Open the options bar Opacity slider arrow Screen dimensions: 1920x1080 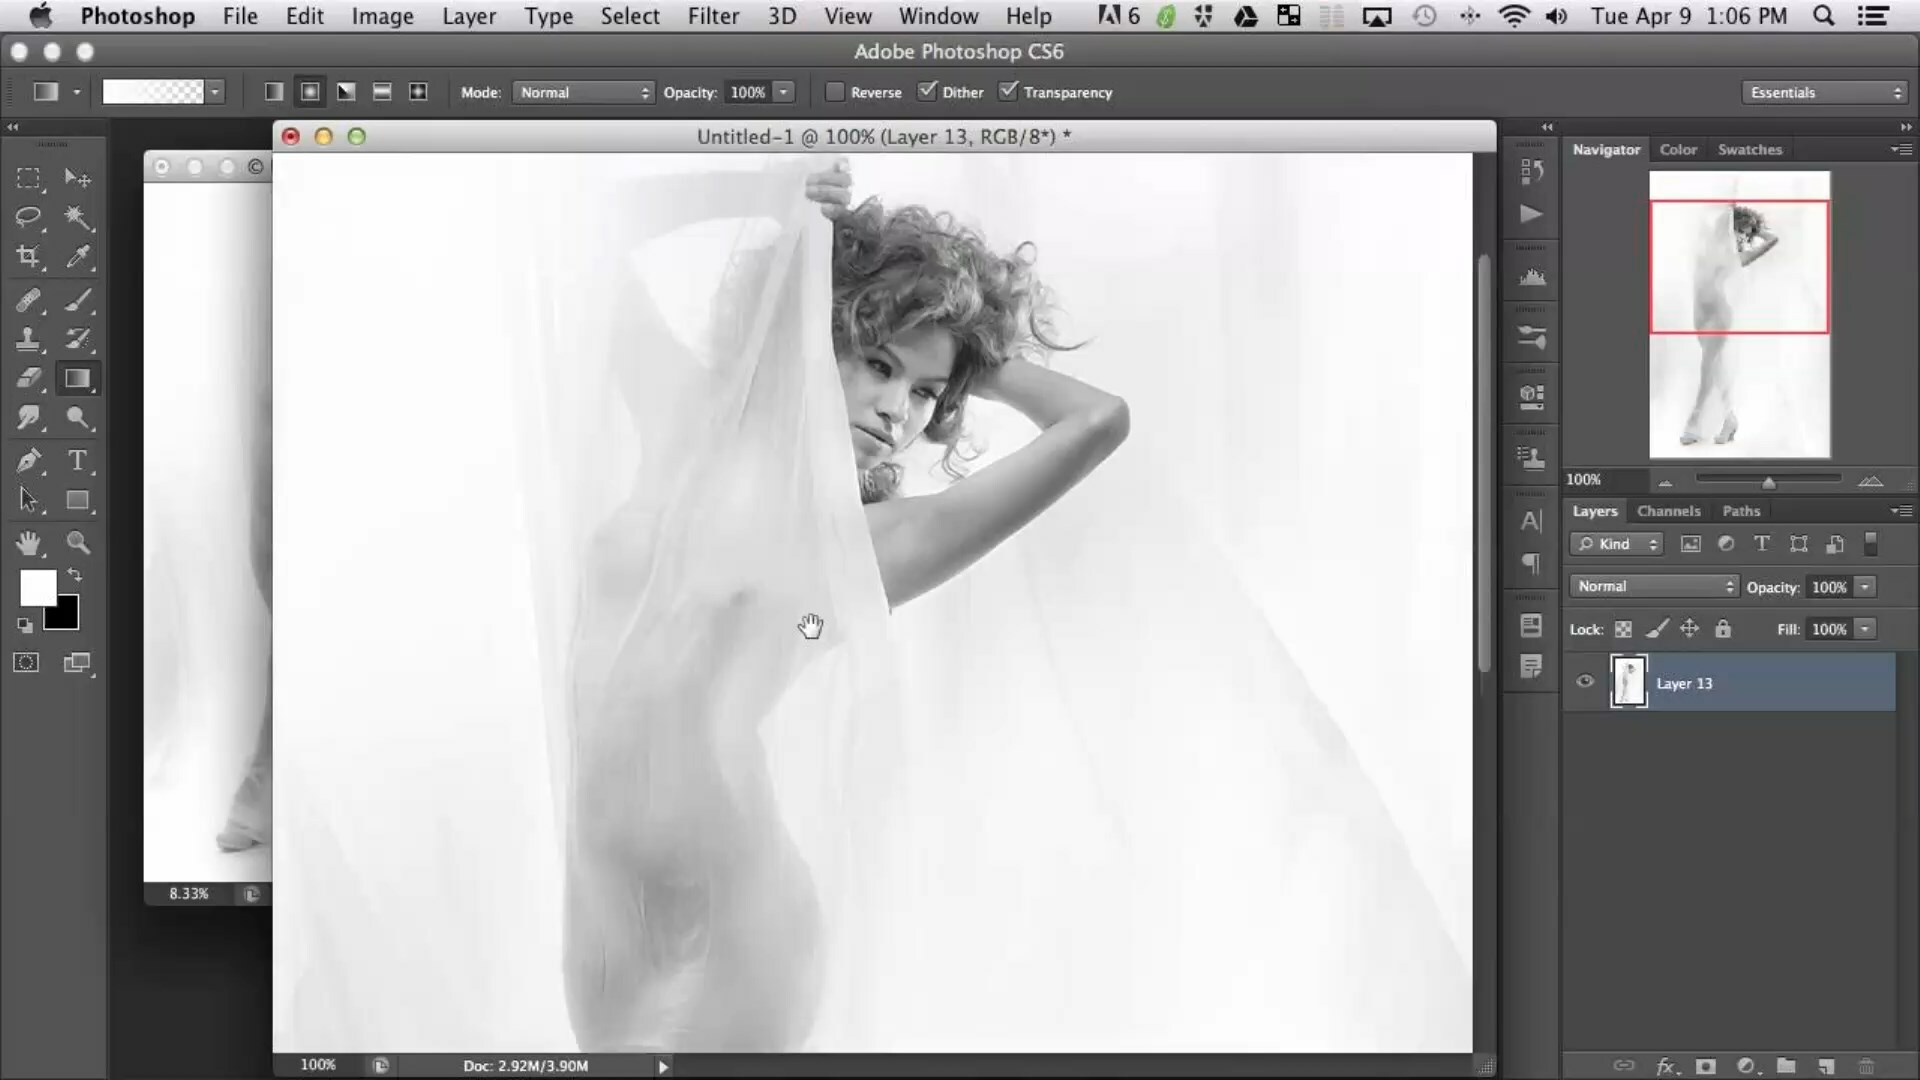click(784, 92)
